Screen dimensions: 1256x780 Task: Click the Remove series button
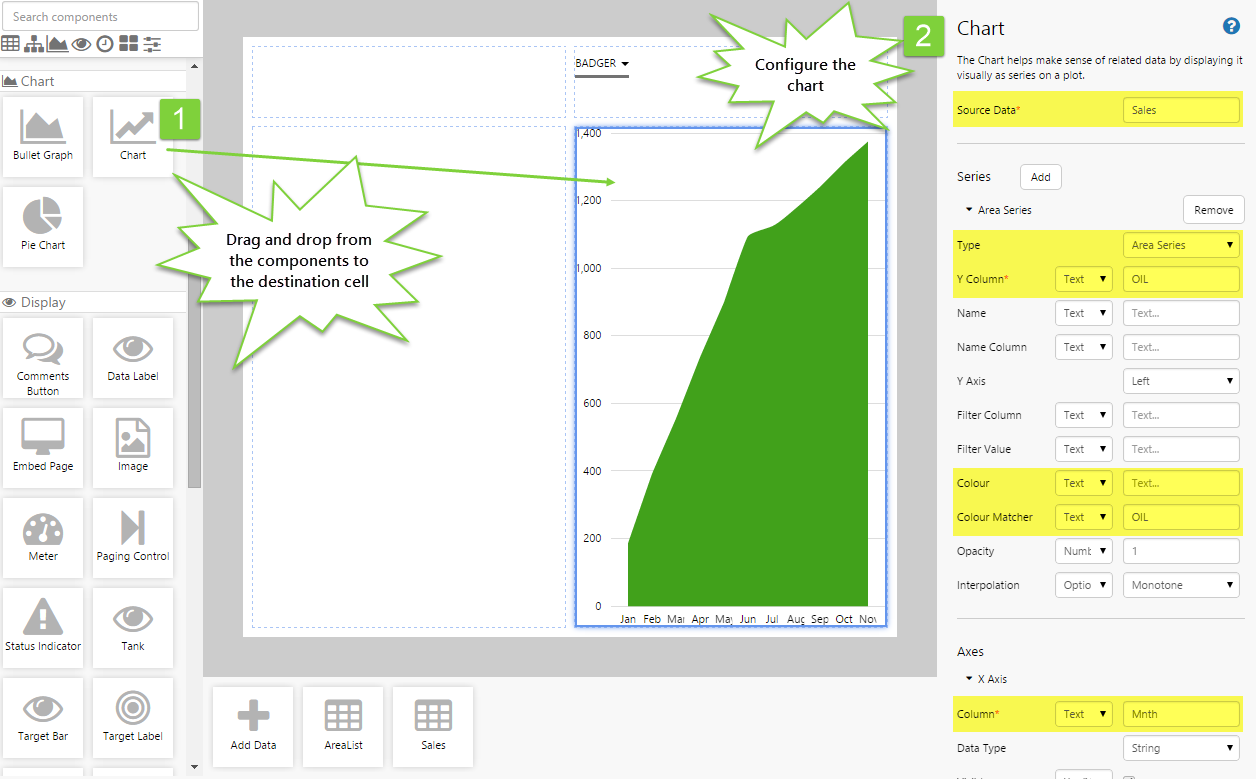point(1213,210)
